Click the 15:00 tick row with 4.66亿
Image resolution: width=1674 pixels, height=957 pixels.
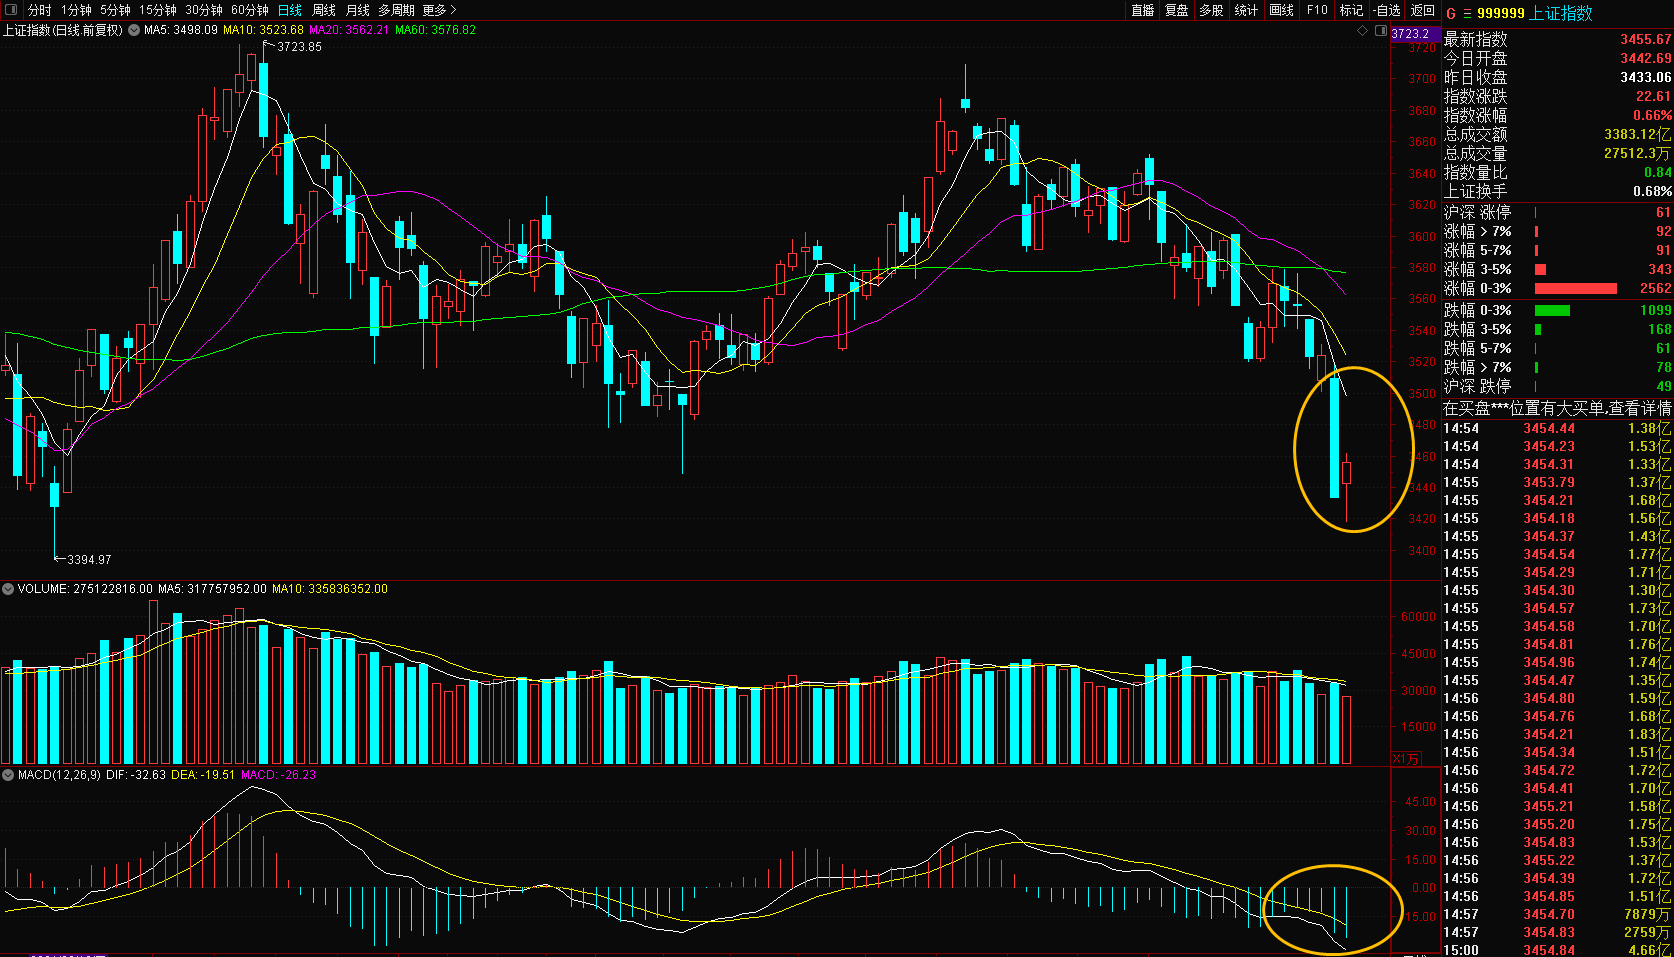(x=1557, y=950)
